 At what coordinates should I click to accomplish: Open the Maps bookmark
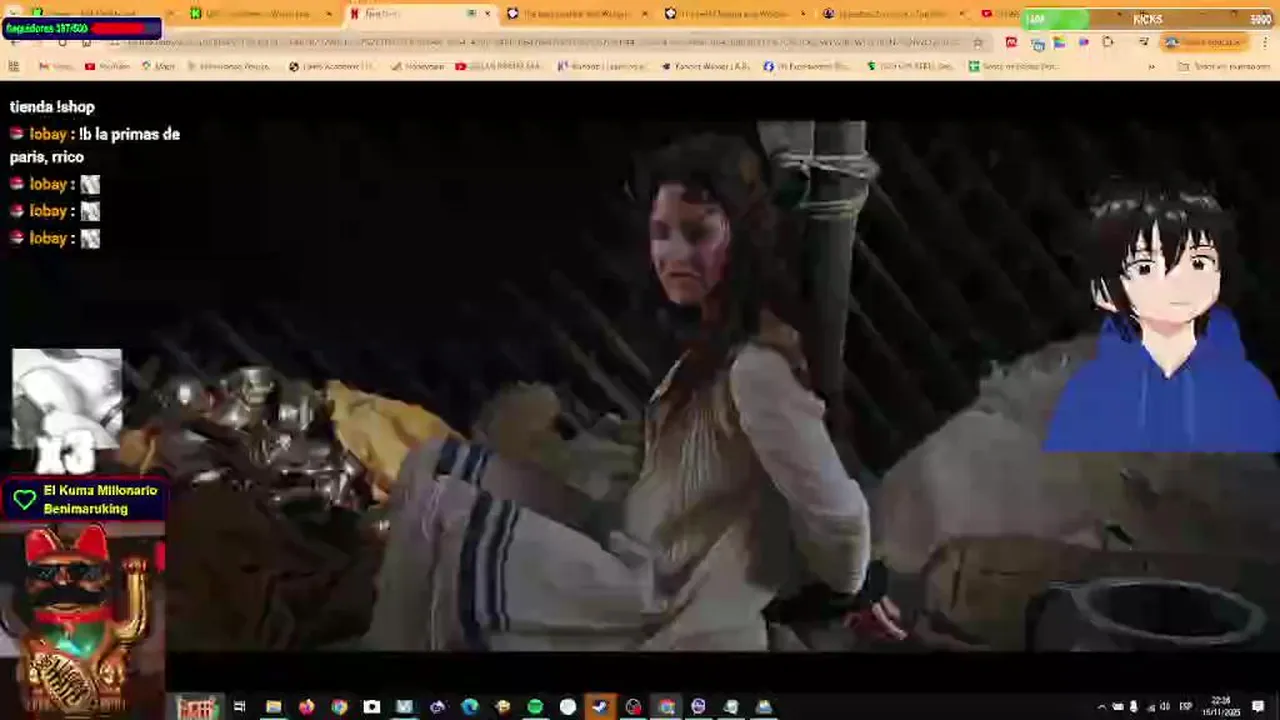(158, 66)
